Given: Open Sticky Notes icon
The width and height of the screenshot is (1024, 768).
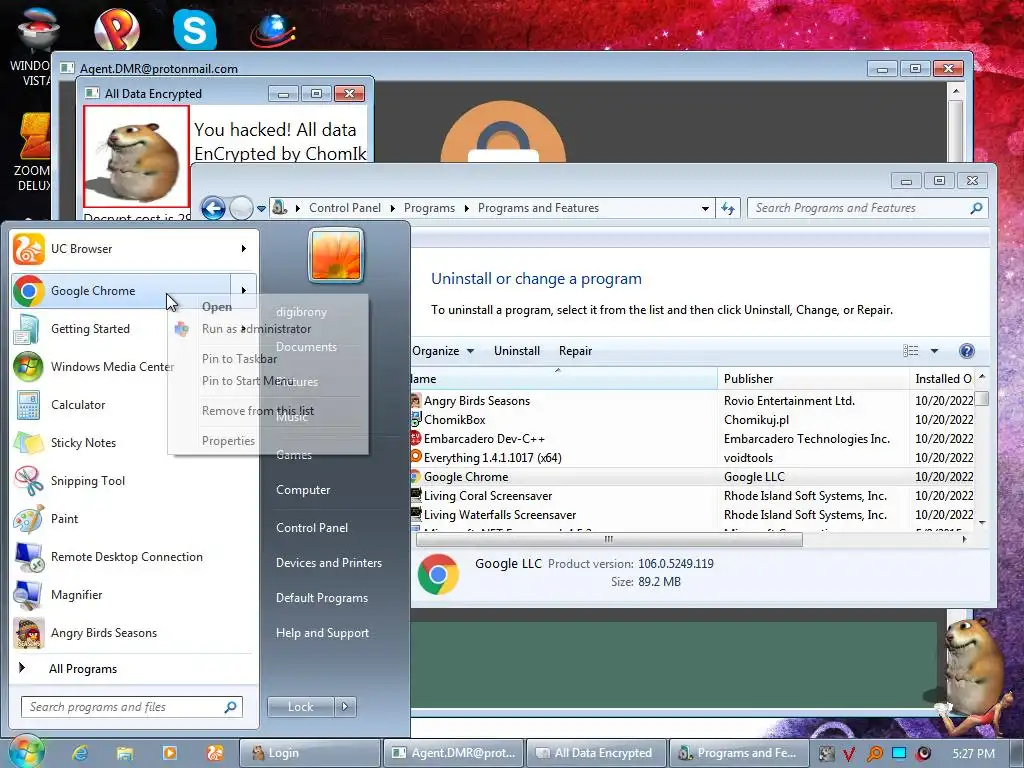Looking at the screenshot, I should pos(29,442).
